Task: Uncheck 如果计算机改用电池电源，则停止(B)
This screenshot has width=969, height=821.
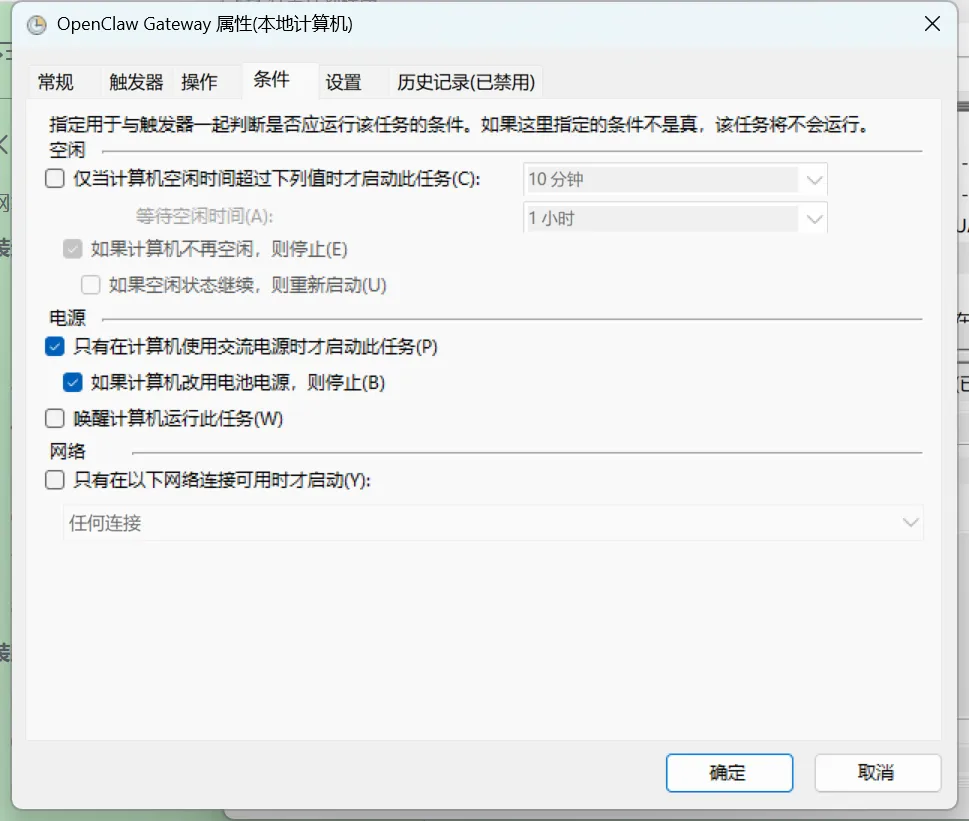Action: tap(72, 382)
